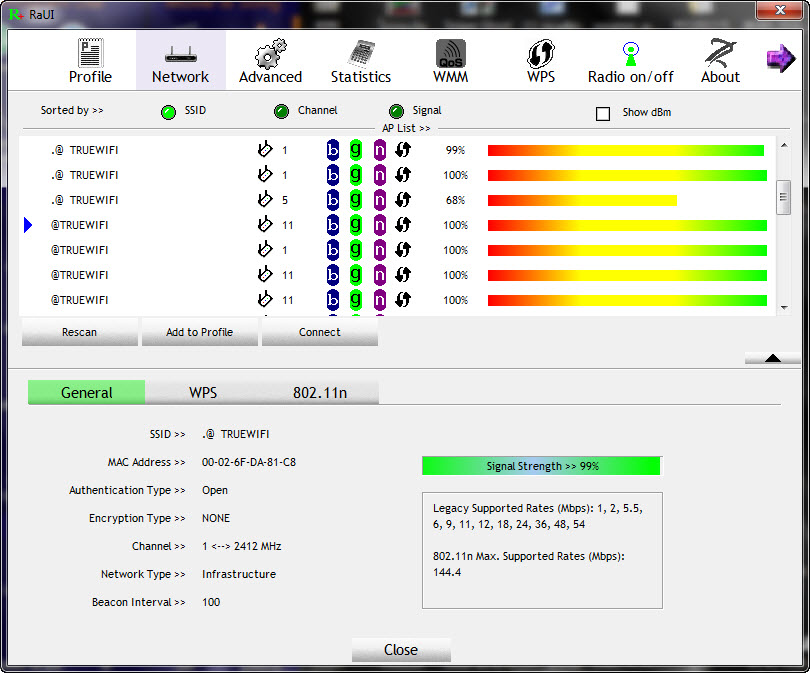The image size is (810, 673).
Task: Switch to the WPS detail tab
Action: [x=203, y=393]
